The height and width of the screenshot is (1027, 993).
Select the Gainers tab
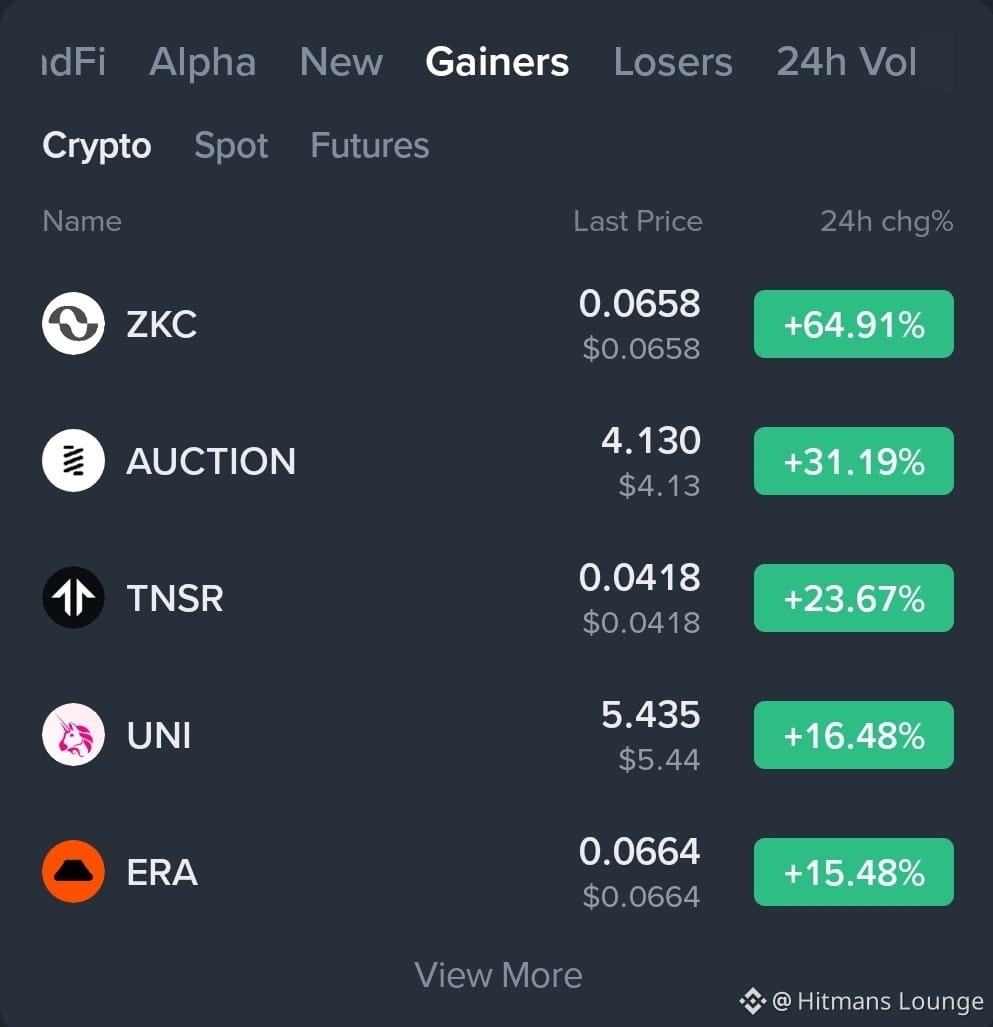point(497,62)
